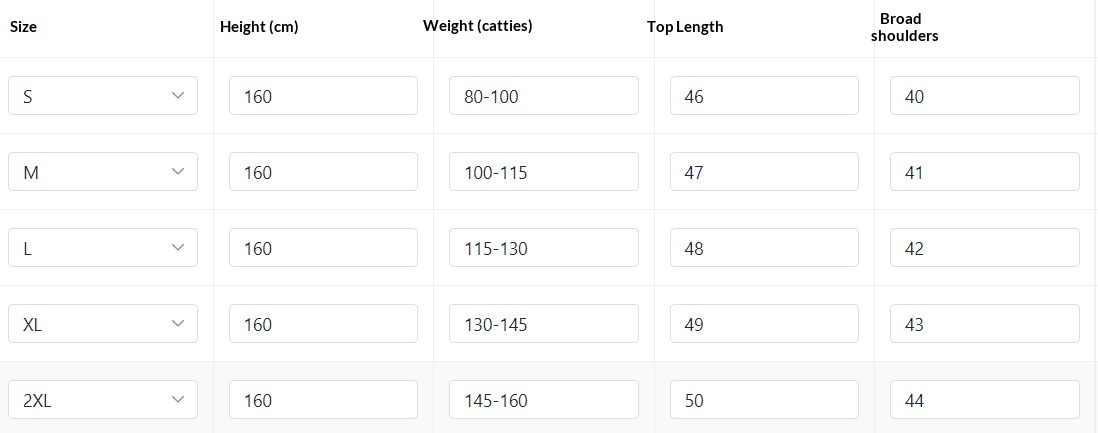Edit the shoulder field showing 40
1098x433 pixels.
click(x=984, y=96)
